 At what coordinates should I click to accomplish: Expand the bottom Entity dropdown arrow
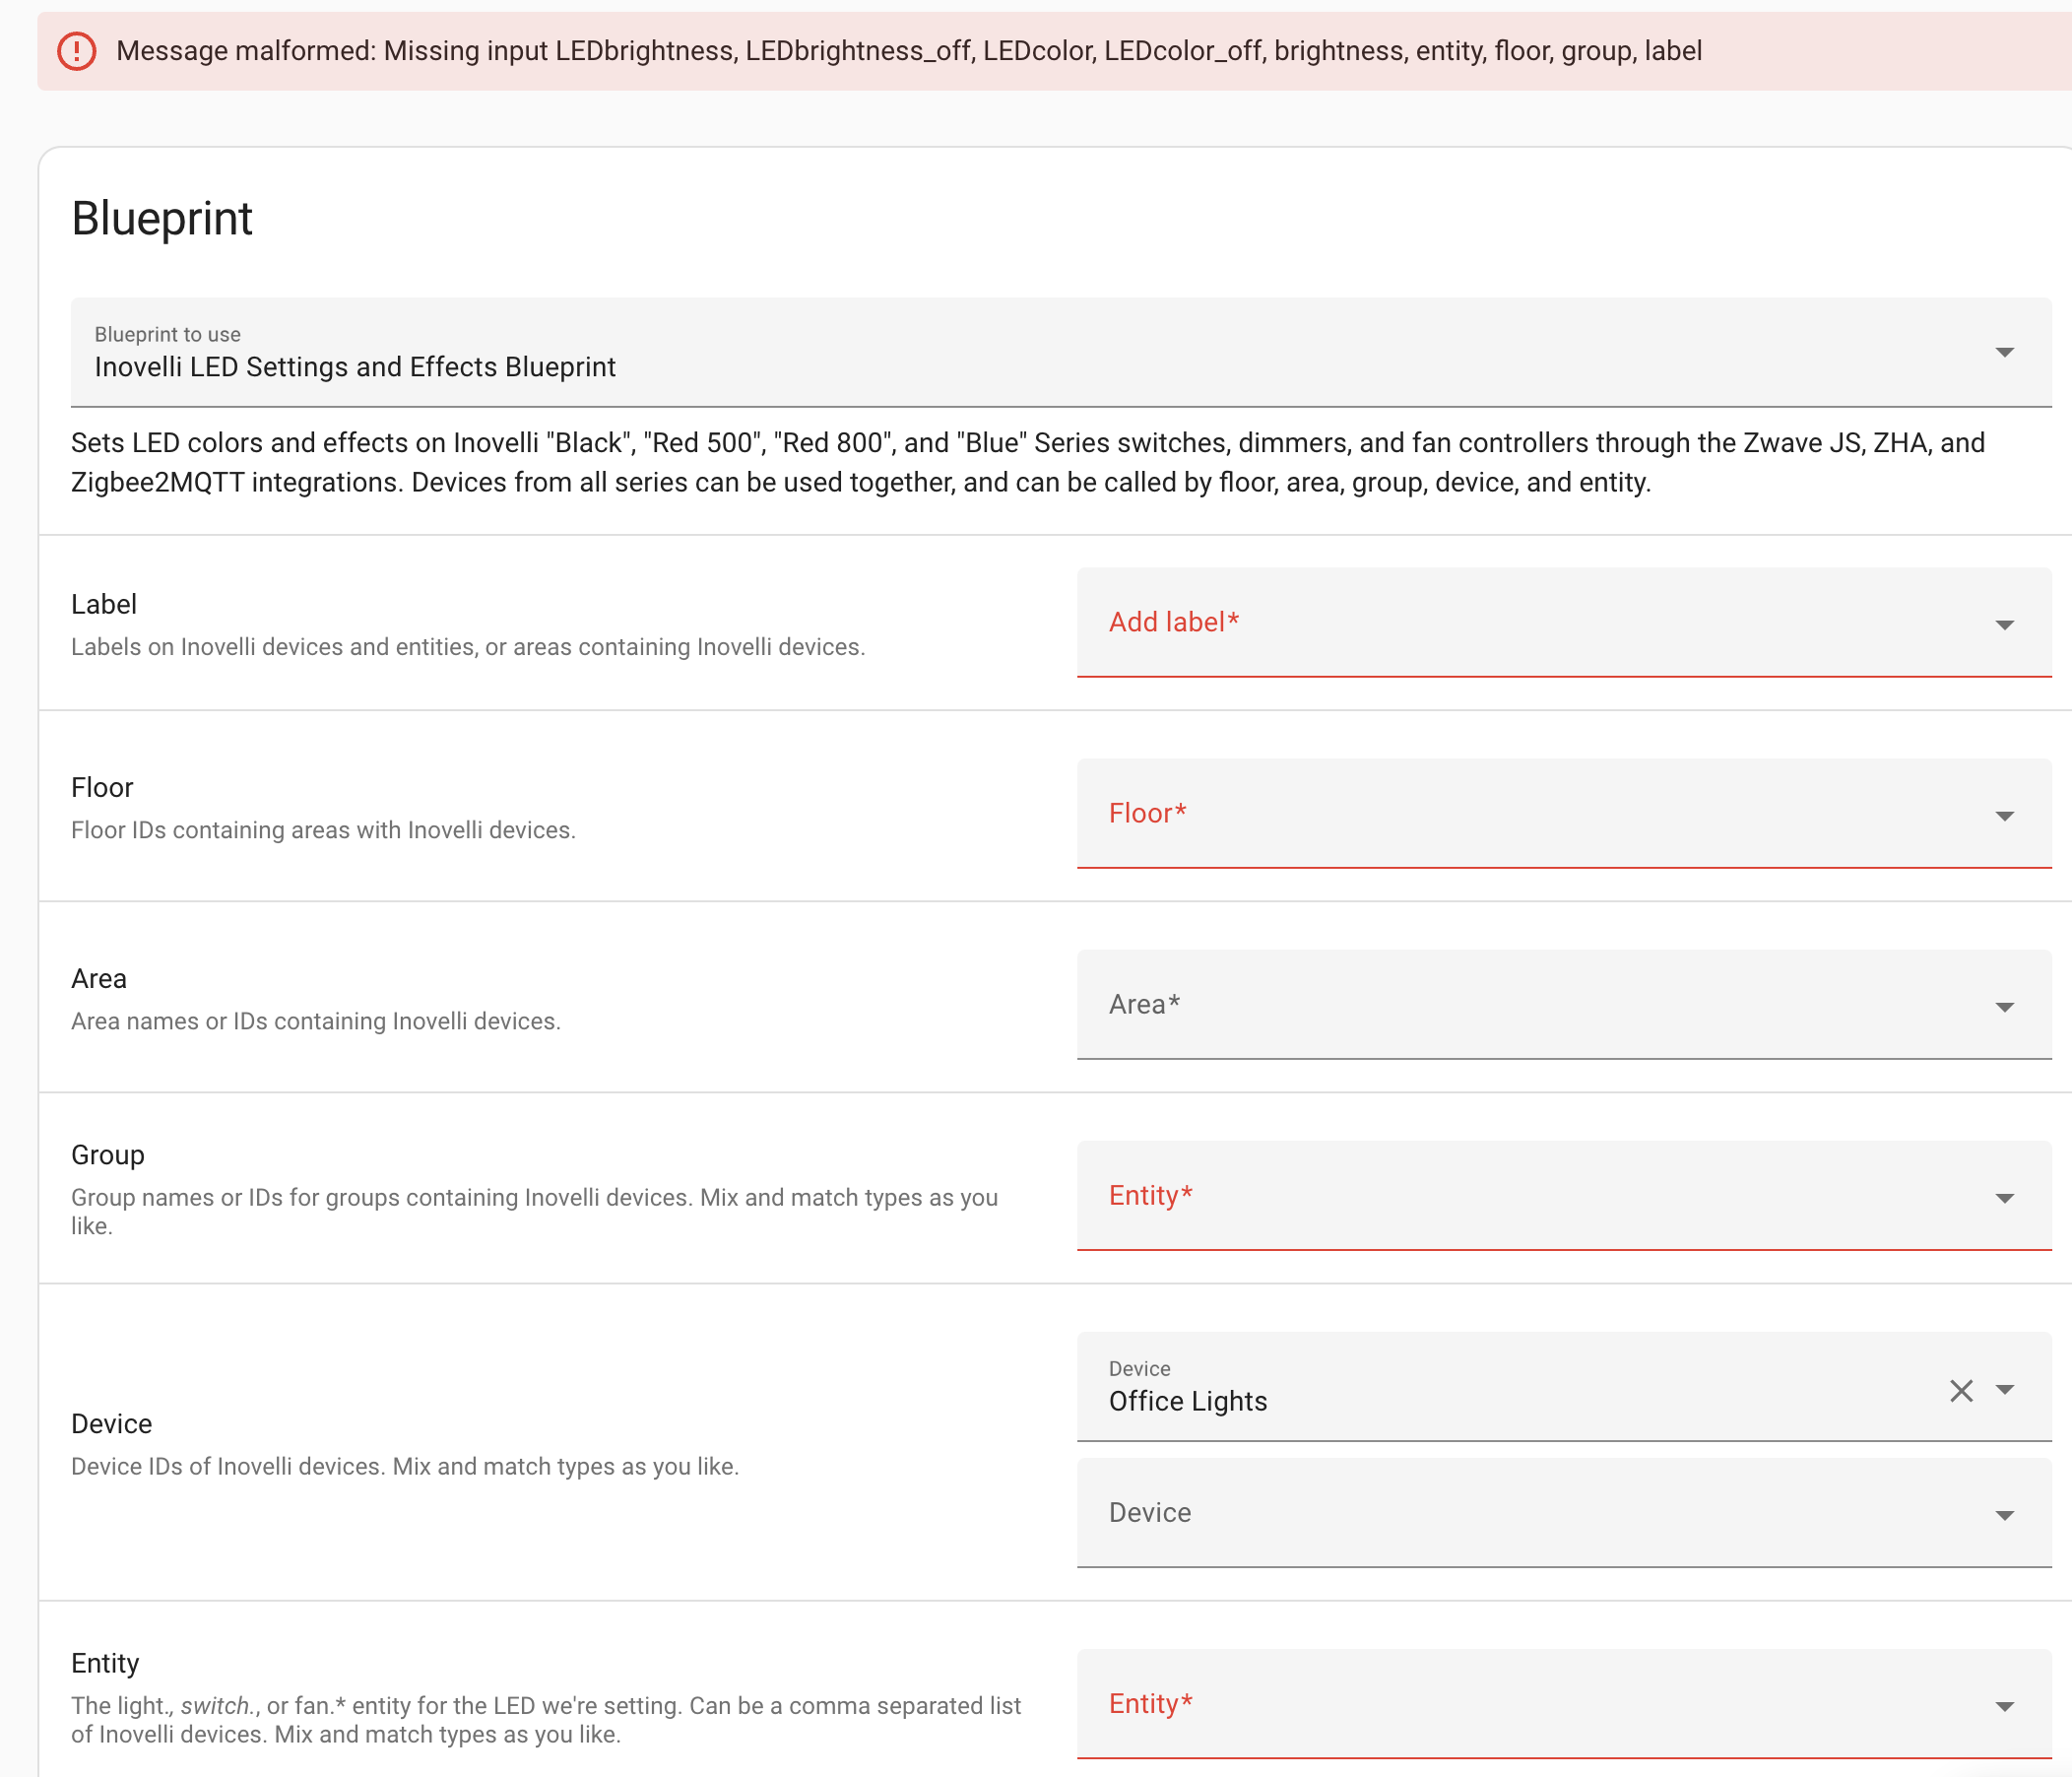[x=2004, y=1707]
